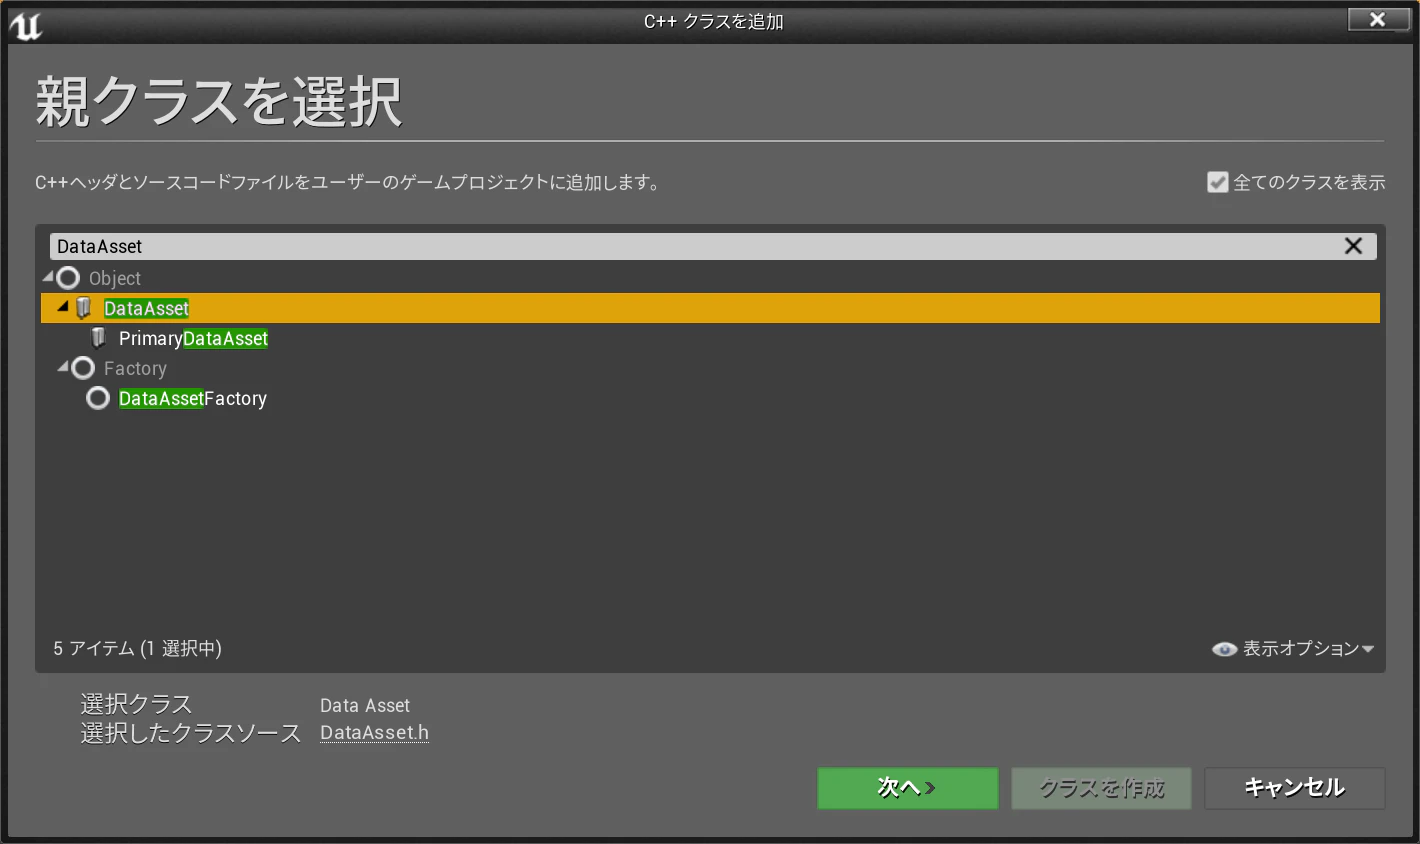Select the PrimaryDataAsset class row
The height and width of the screenshot is (844, 1420).
tap(710, 338)
